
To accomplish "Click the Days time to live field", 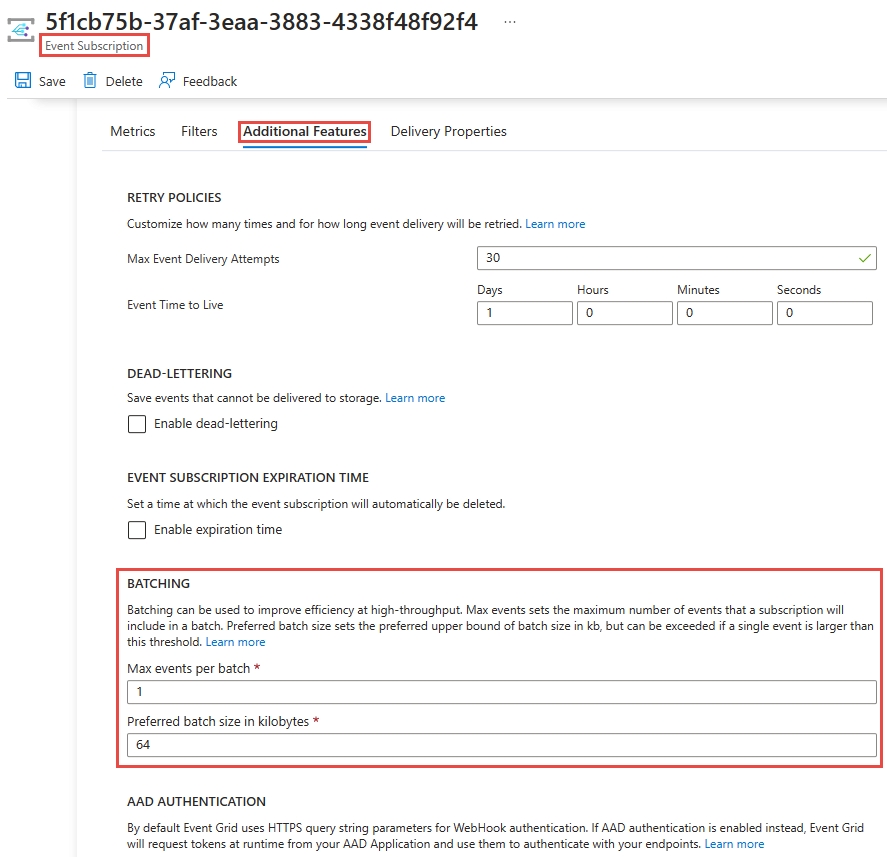I will (525, 313).
